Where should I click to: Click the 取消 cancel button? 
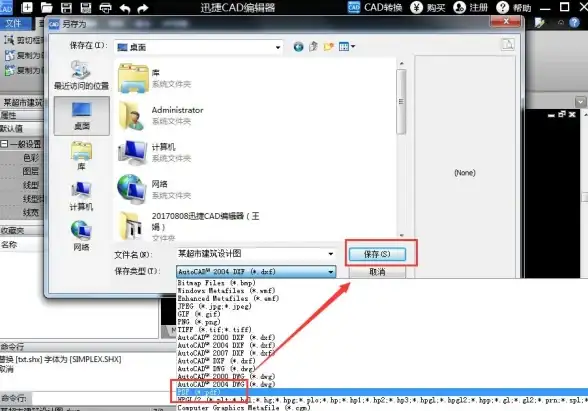[377, 272]
